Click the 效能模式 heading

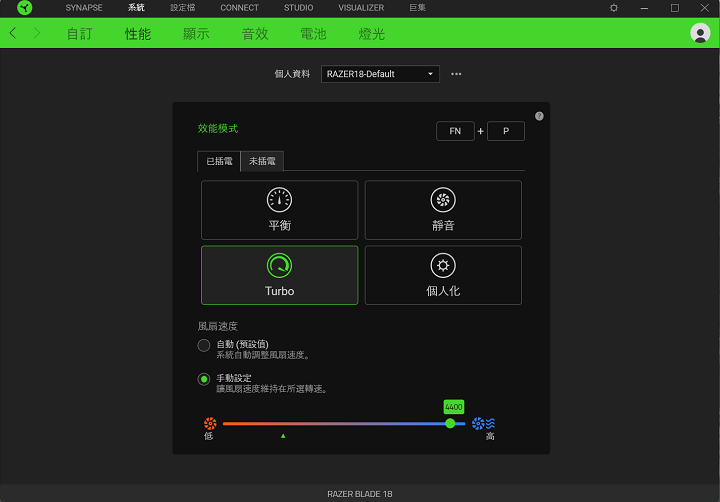[x=218, y=129]
